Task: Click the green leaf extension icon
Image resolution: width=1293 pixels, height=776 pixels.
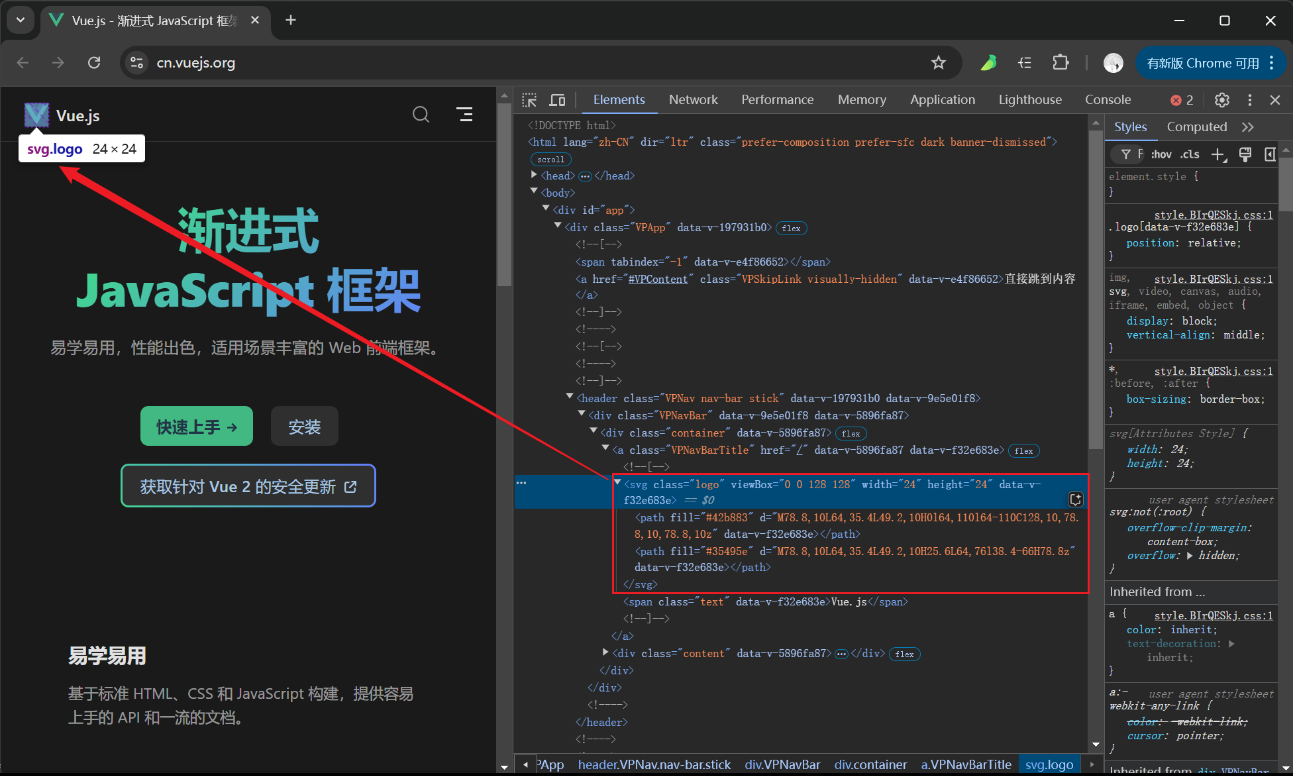Action: point(988,63)
